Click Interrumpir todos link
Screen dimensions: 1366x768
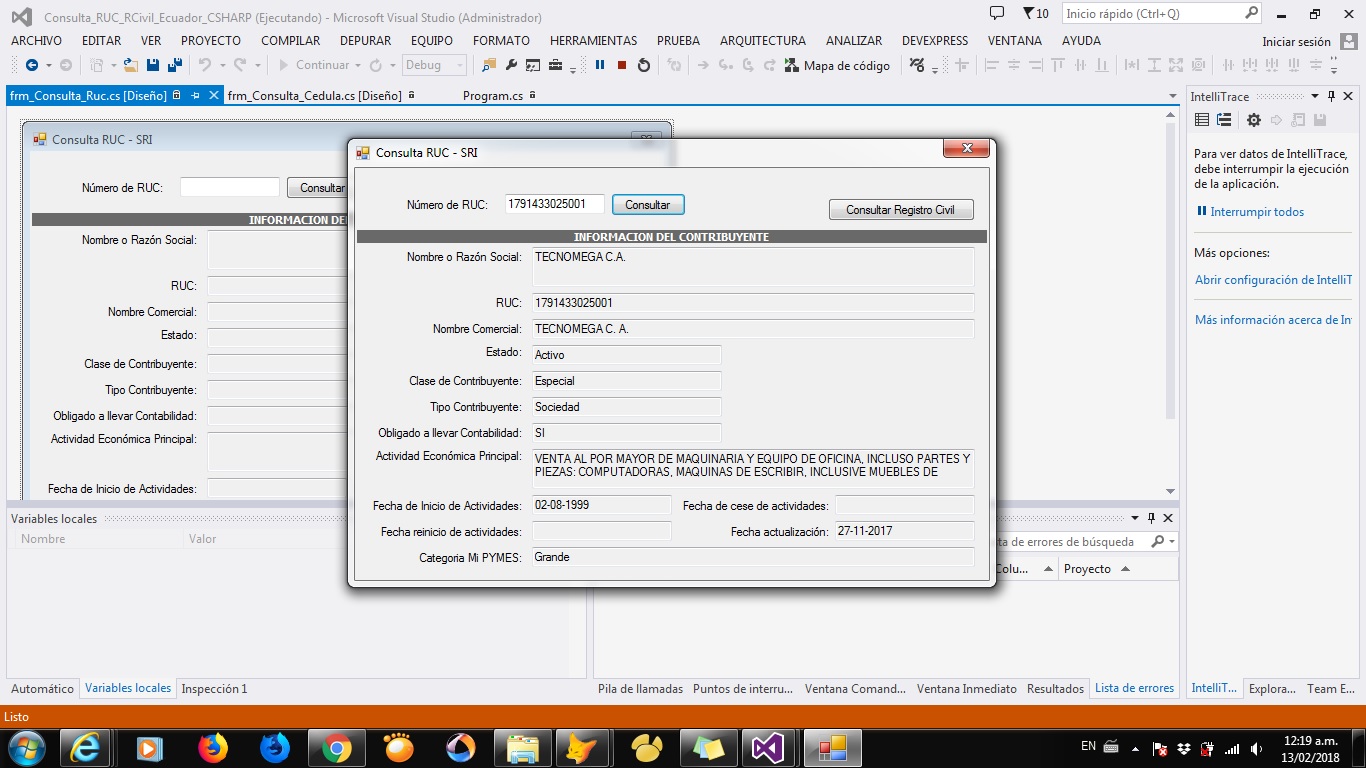(1257, 212)
